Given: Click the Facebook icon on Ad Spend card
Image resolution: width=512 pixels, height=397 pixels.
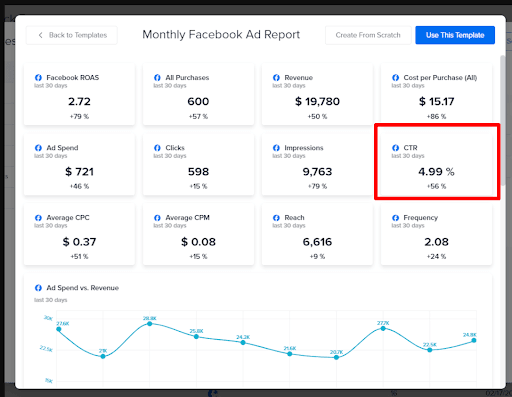Looking at the screenshot, I should coord(38,148).
